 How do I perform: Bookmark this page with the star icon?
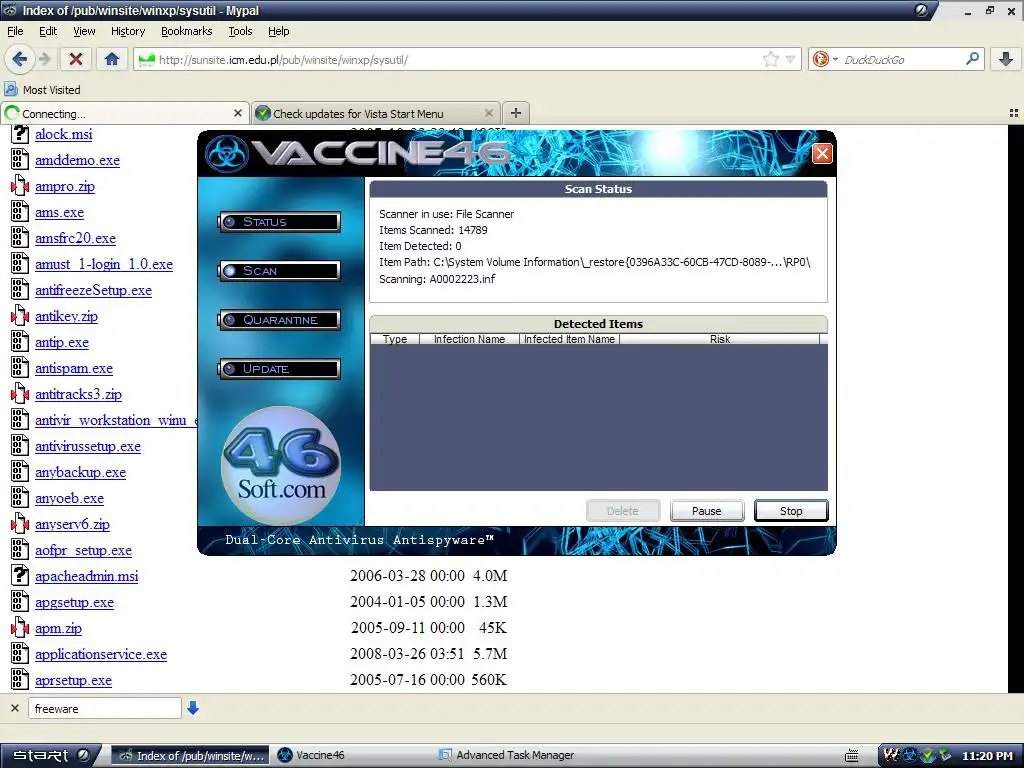pyautogui.click(x=771, y=59)
